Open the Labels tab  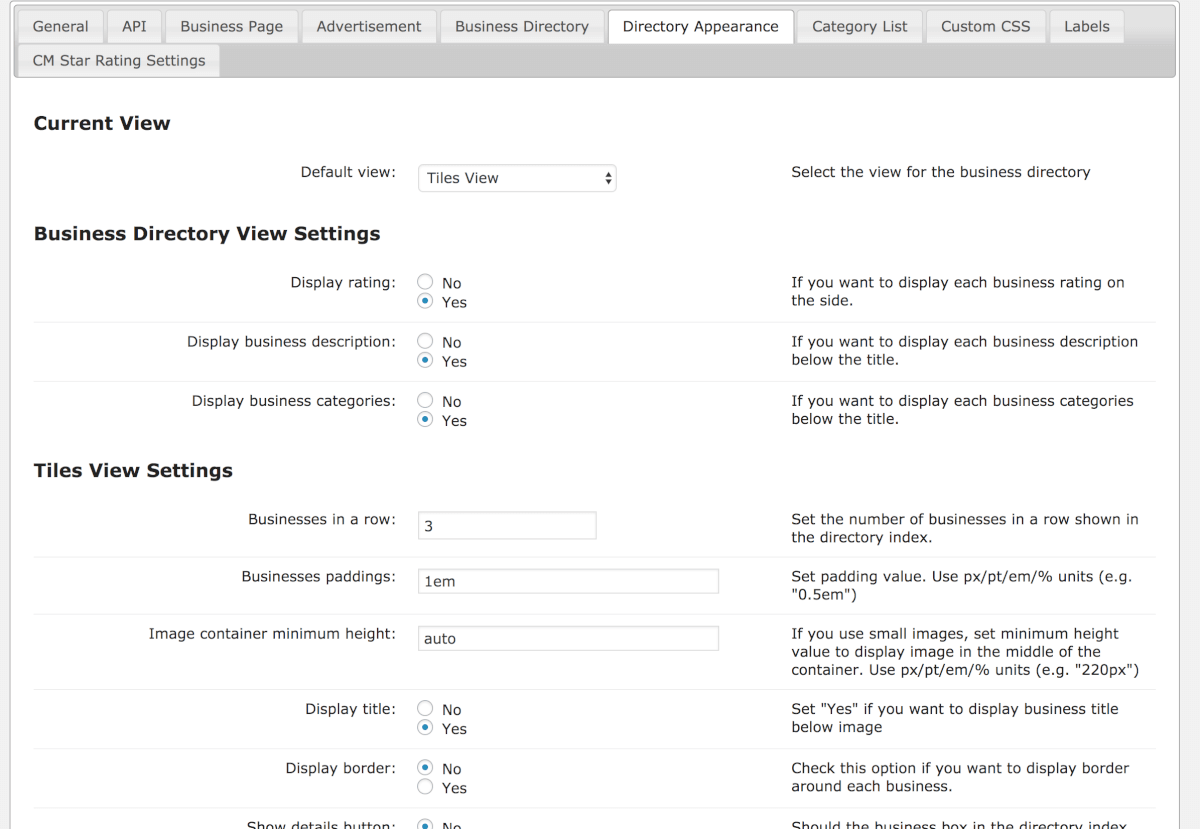tap(1086, 26)
